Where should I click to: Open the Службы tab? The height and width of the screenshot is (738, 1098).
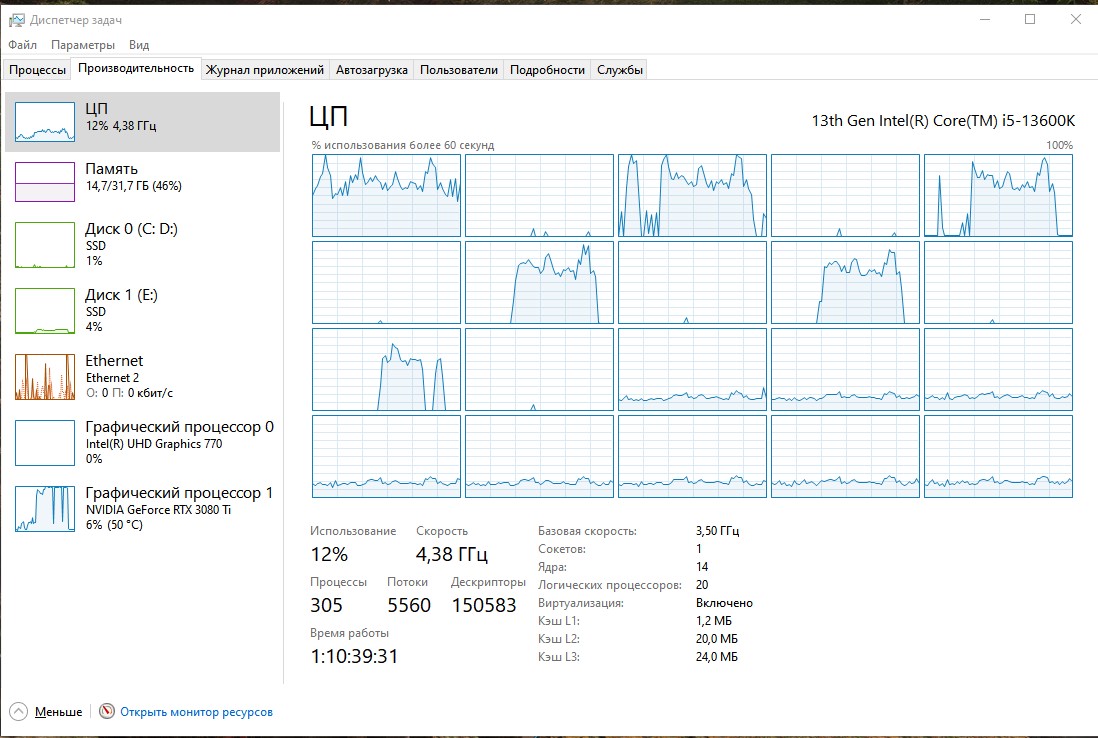620,70
